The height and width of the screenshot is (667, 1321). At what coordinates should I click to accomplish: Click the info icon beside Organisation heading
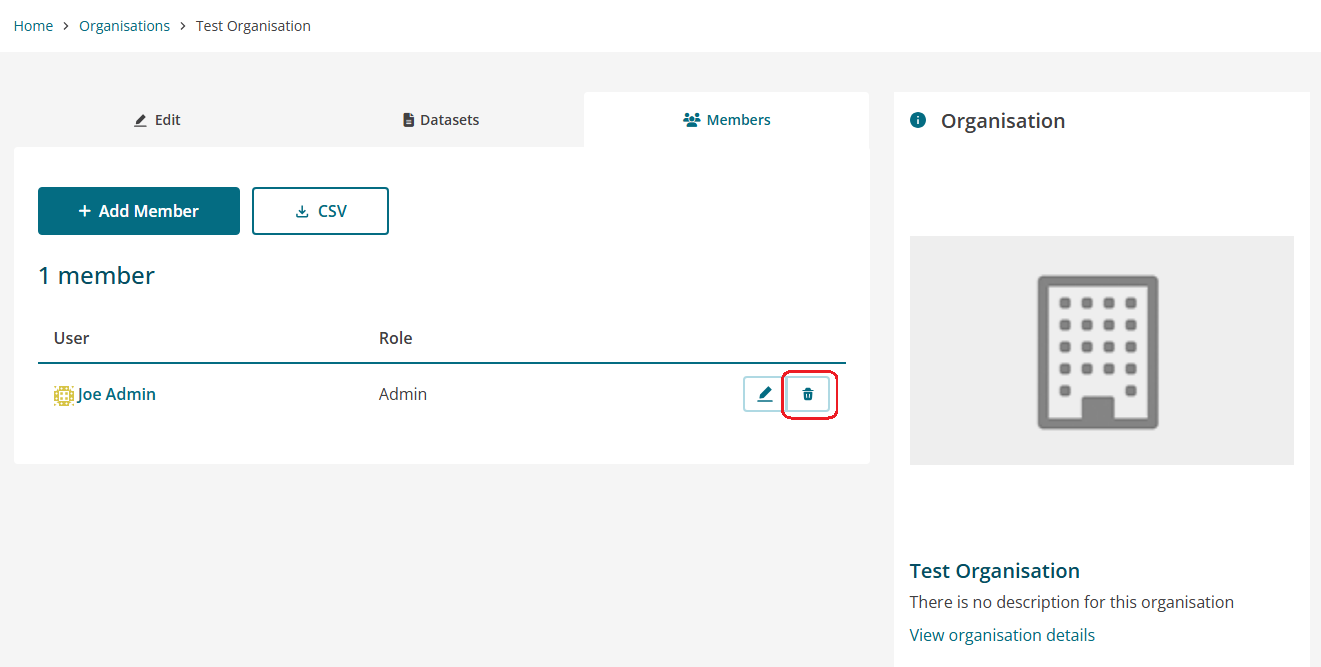pos(918,120)
